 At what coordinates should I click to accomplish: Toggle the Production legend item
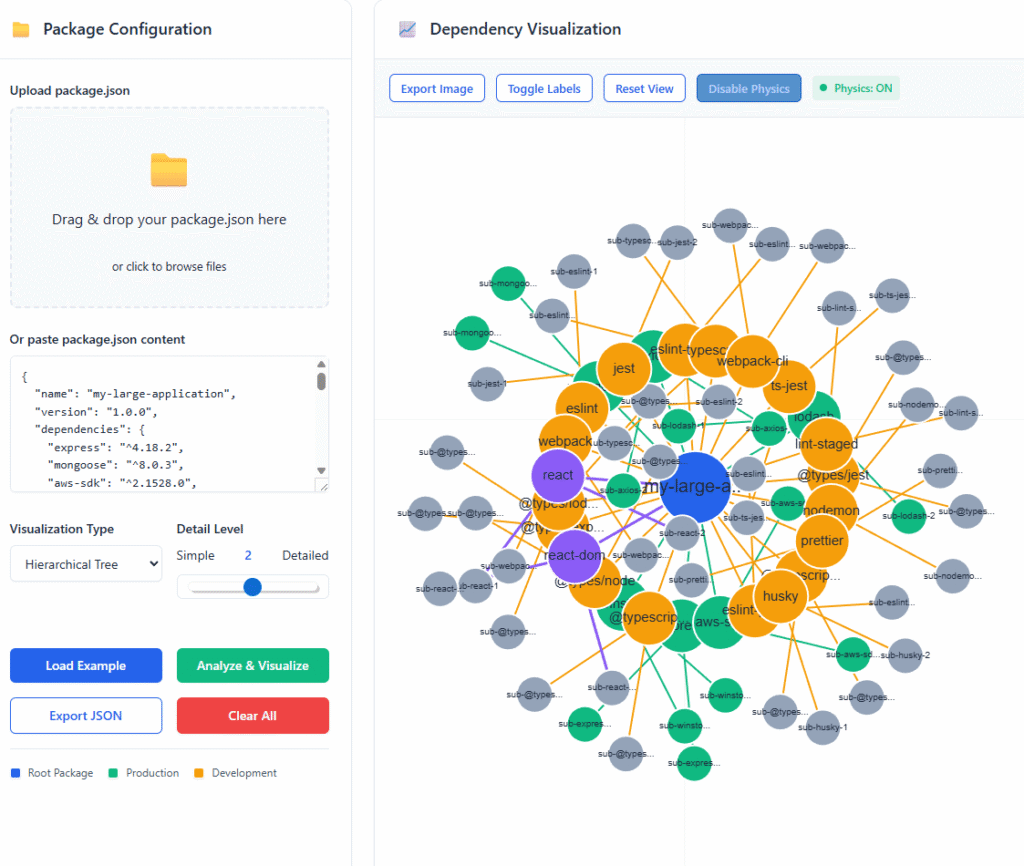pyautogui.click(x=143, y=773)
